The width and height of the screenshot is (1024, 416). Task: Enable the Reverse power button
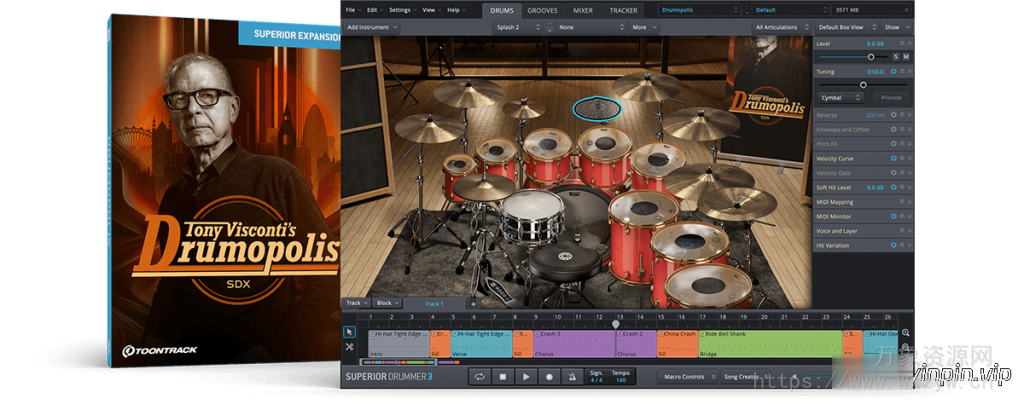pos(893,115)
